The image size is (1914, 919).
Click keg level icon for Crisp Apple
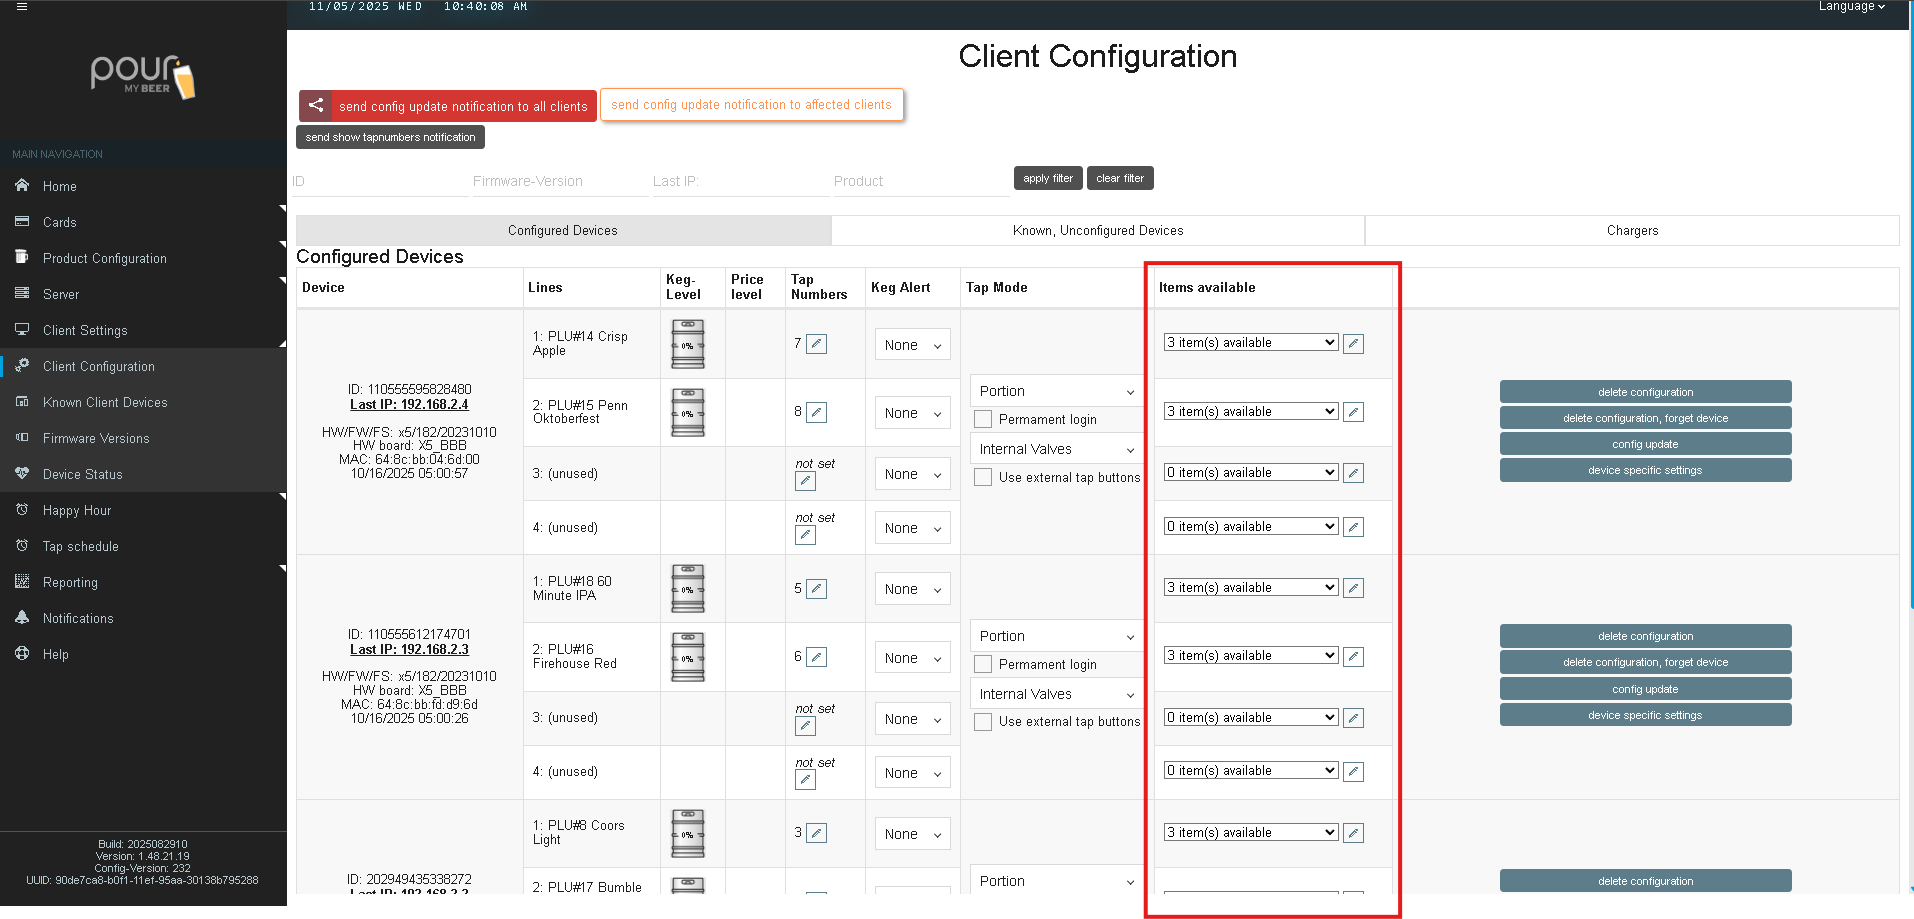[x=687, y=344]
